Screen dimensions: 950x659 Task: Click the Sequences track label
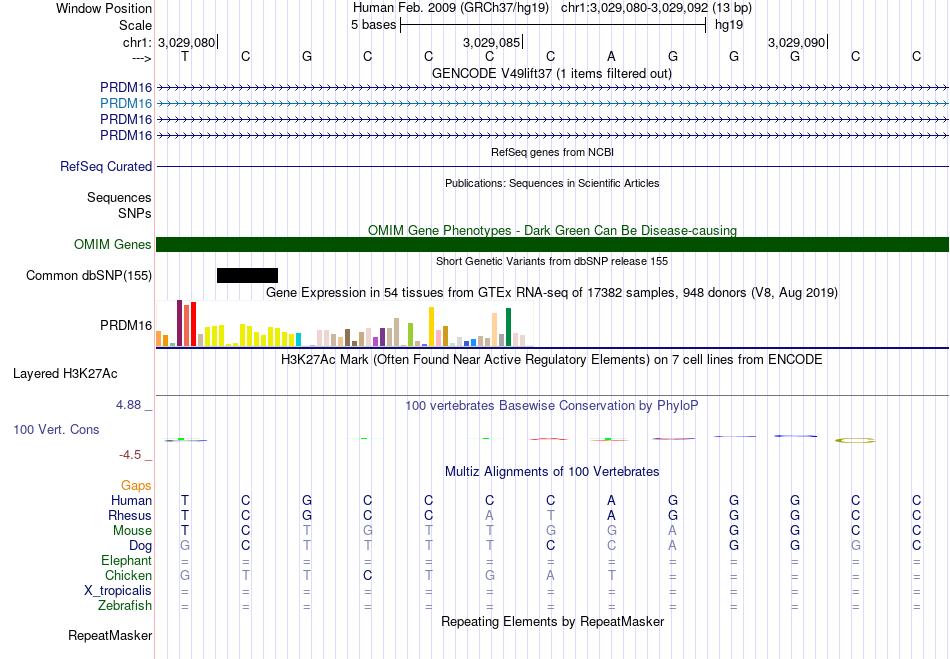(x=119, y=197)
